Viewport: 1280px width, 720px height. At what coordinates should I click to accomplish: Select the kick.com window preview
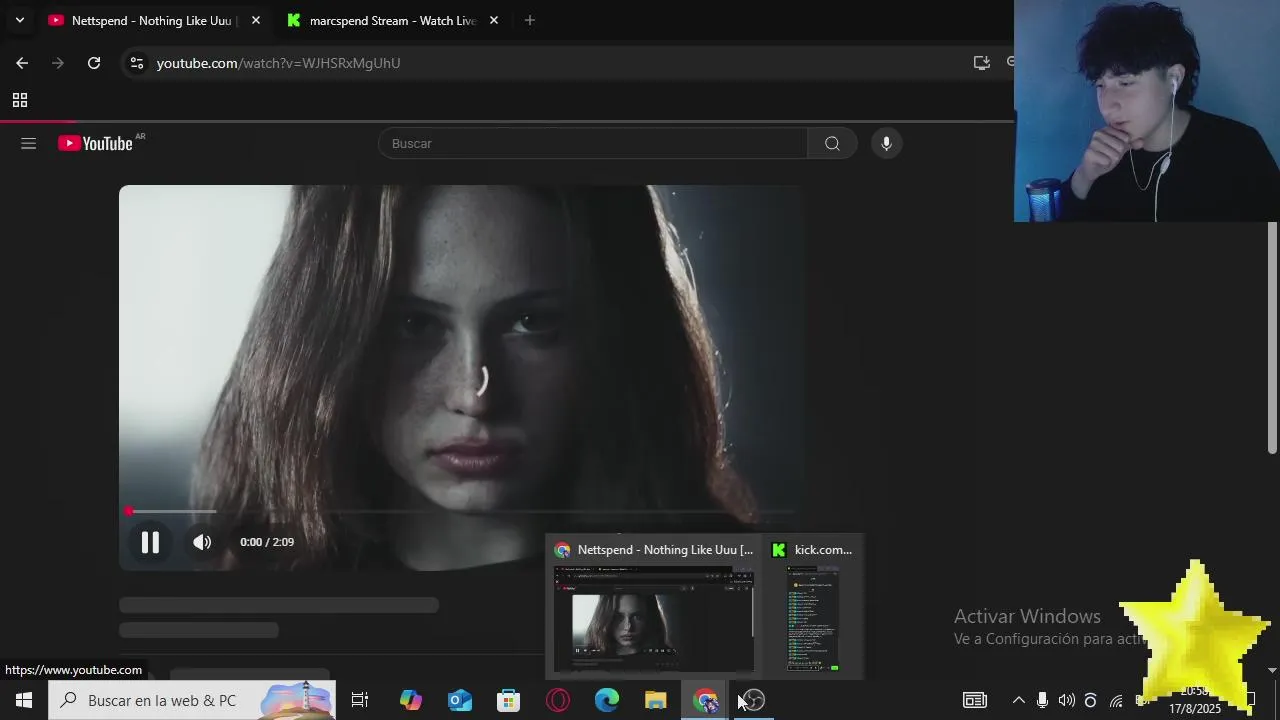[813, 607]
